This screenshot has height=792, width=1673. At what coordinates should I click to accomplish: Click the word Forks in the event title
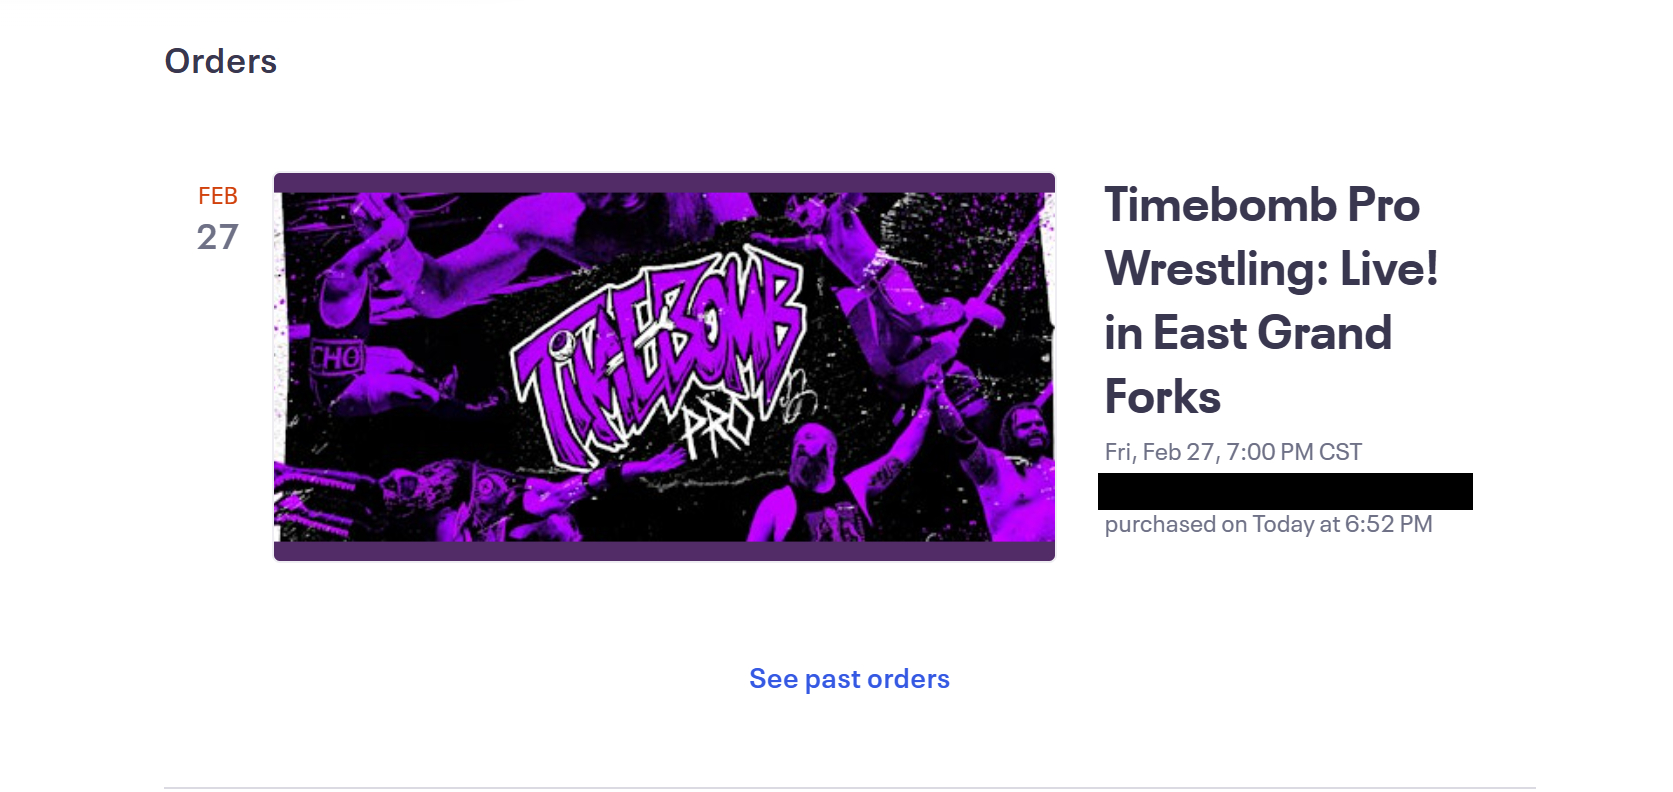(x=1163, y=397)
